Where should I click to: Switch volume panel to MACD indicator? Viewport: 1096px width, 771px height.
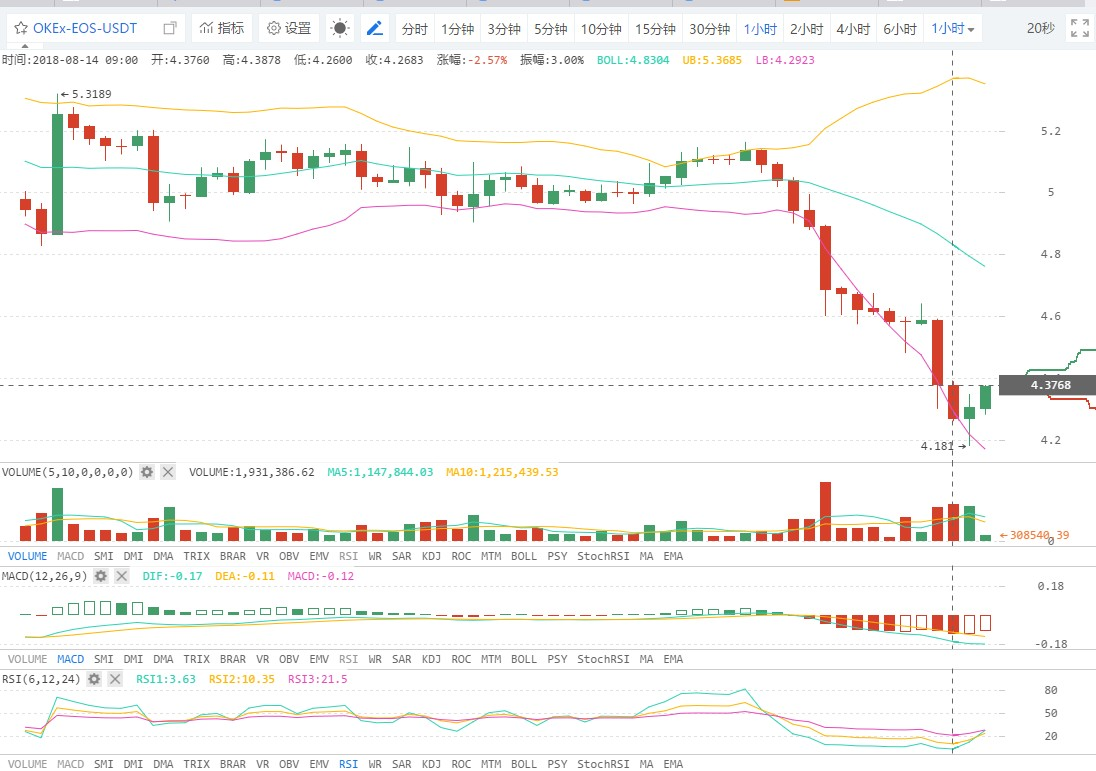coord(71,556)
